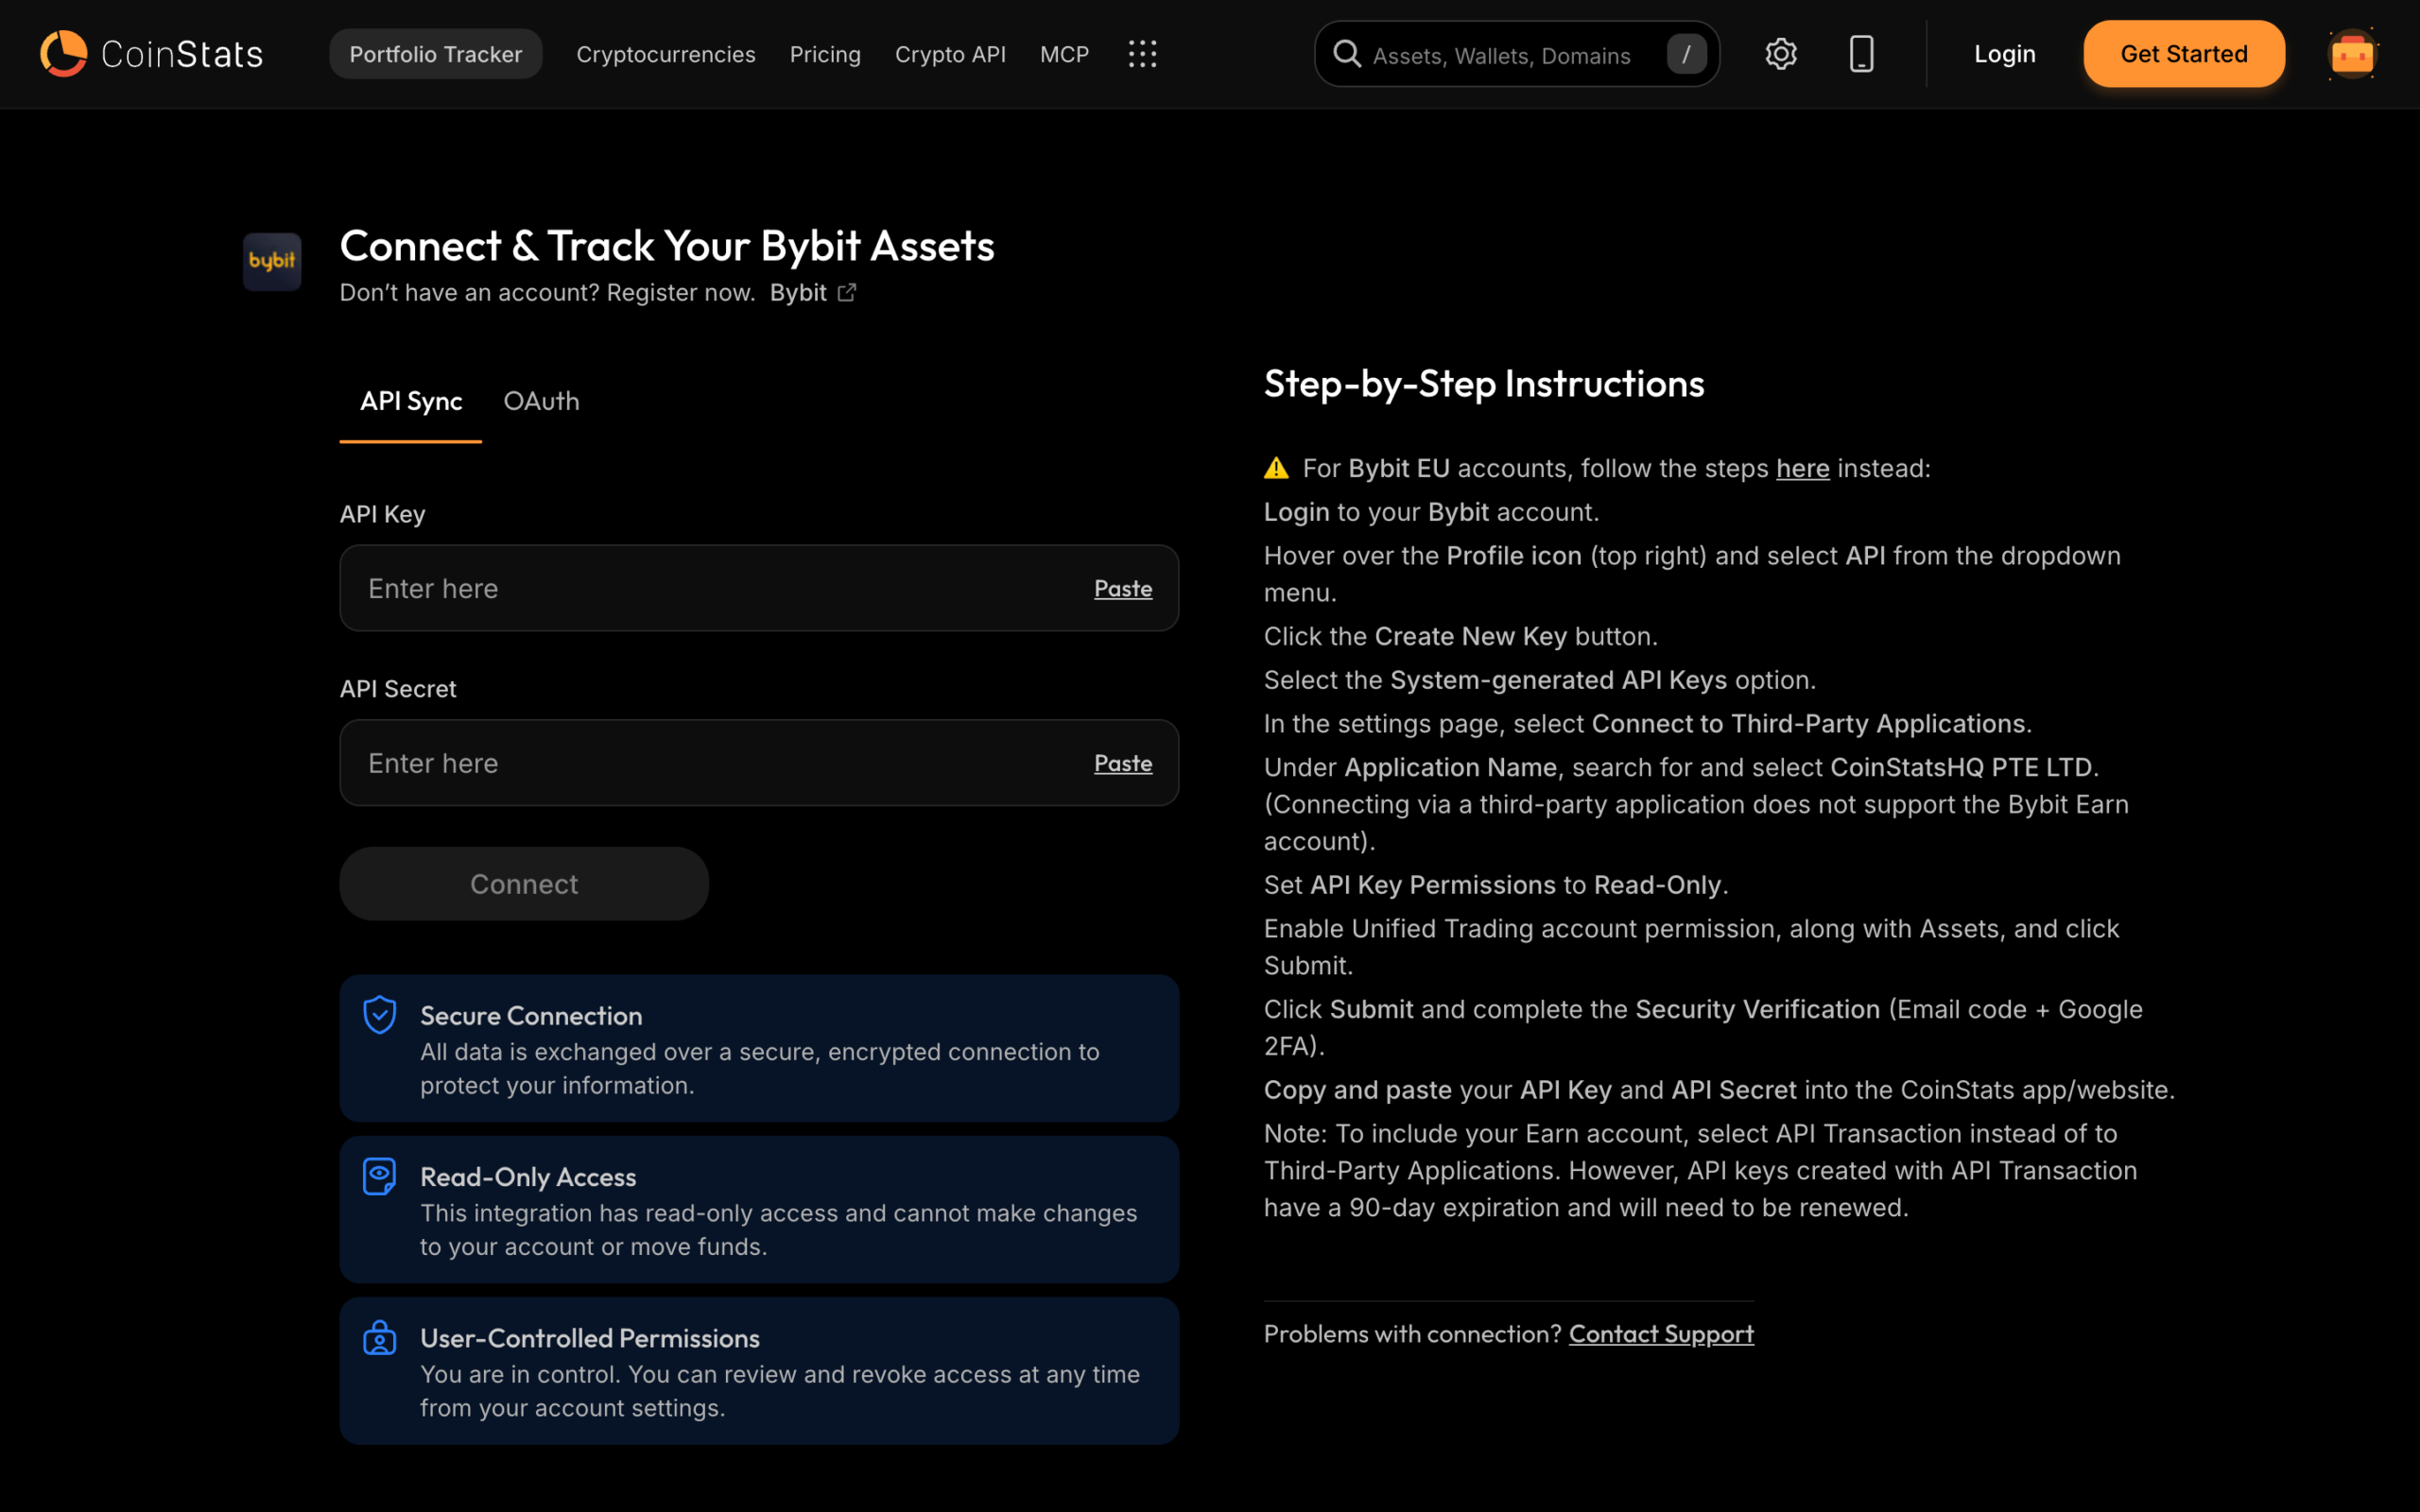Open Cryptocurrencies menu item

[666, 54]
